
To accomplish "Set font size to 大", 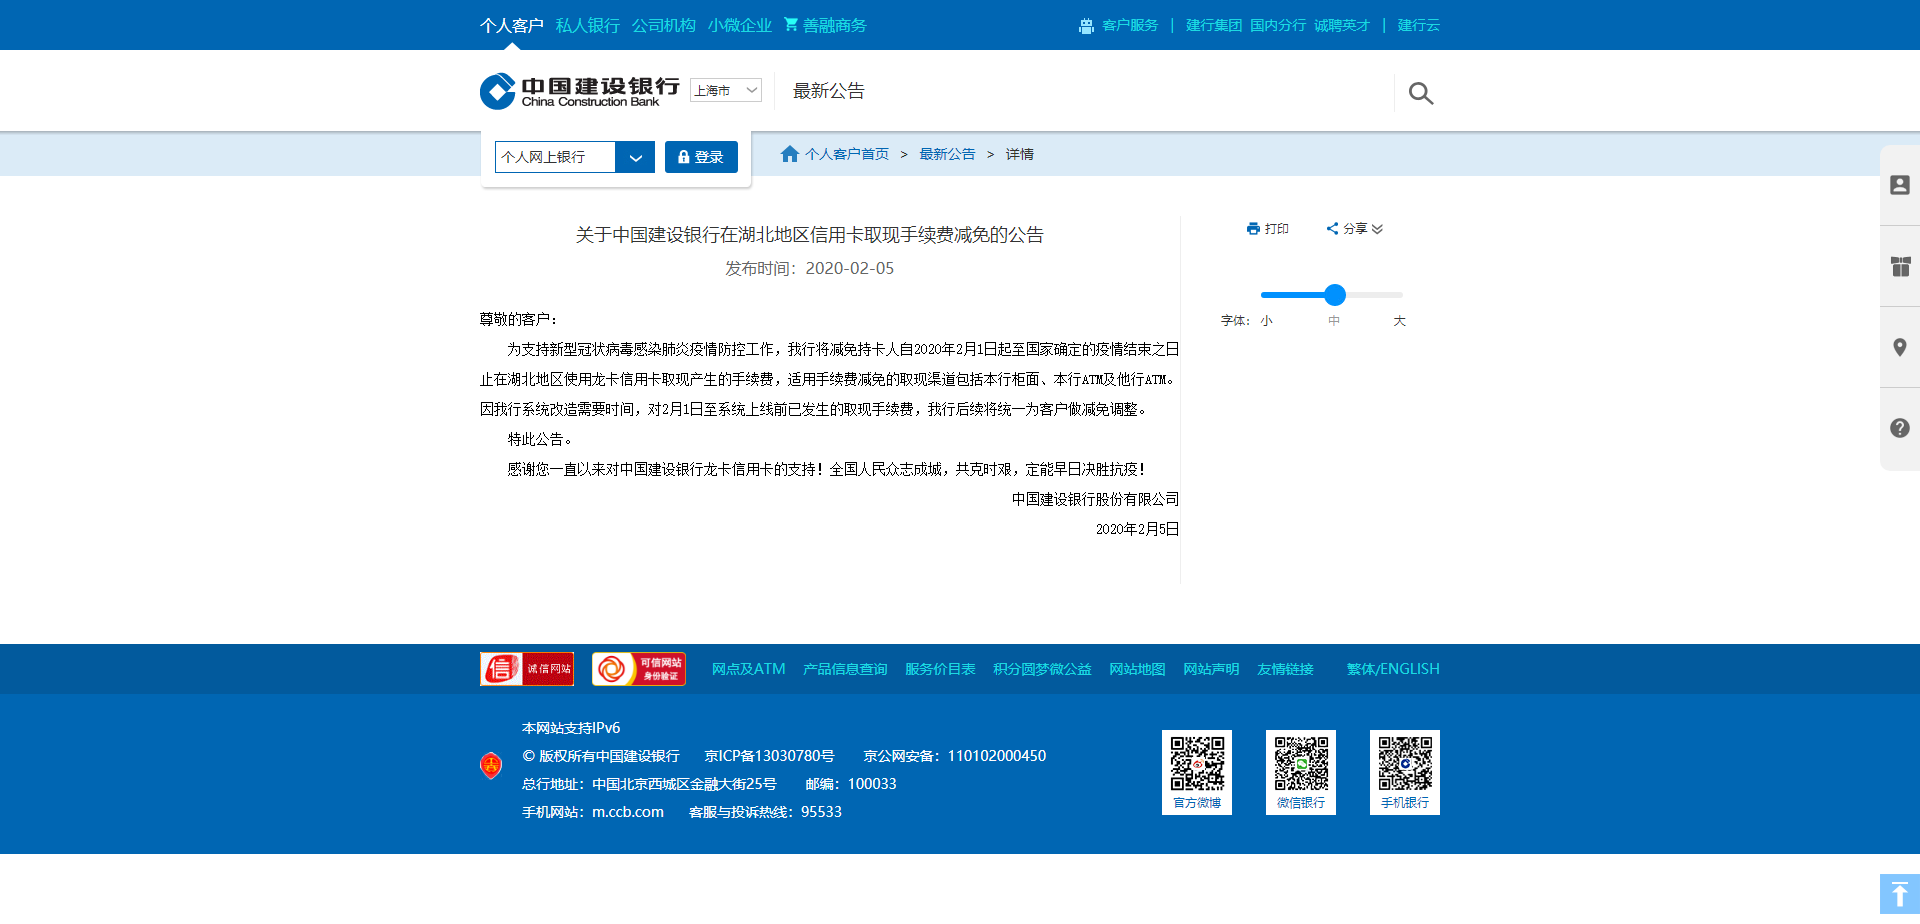I will tap(1399, 321).
